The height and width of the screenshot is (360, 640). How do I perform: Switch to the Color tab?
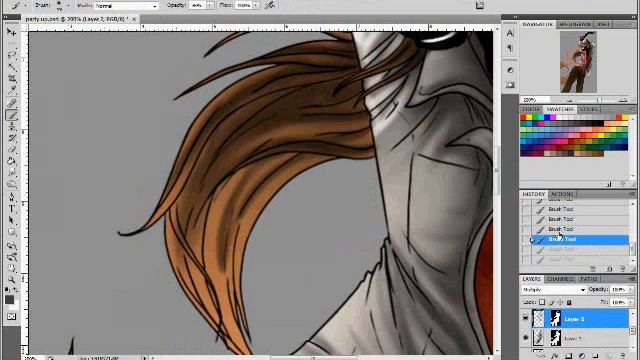click(x=531, y=109)
